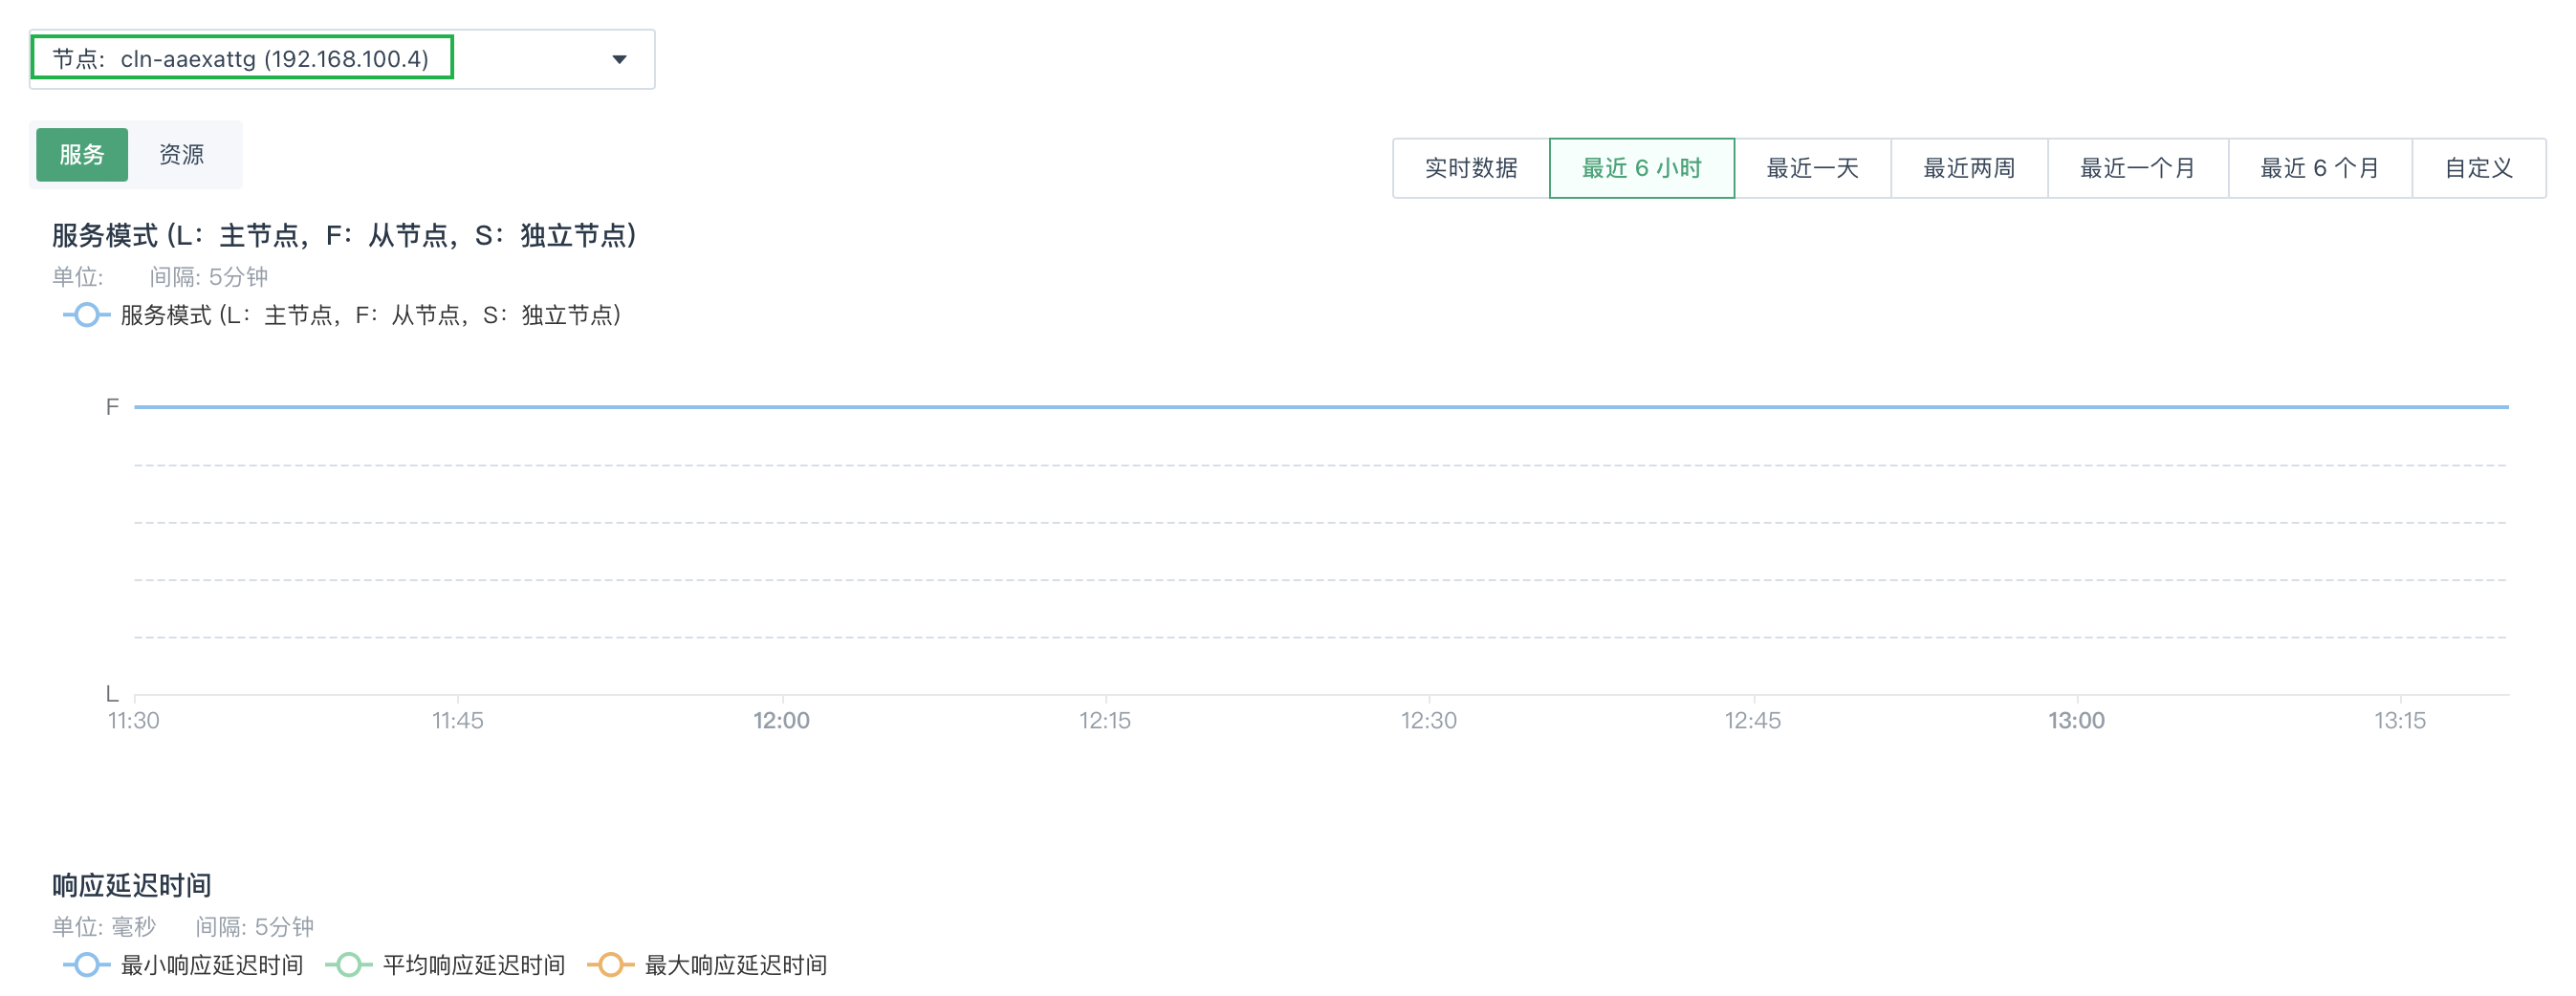Switch to the 服务 tab

[x=82, y=155]
